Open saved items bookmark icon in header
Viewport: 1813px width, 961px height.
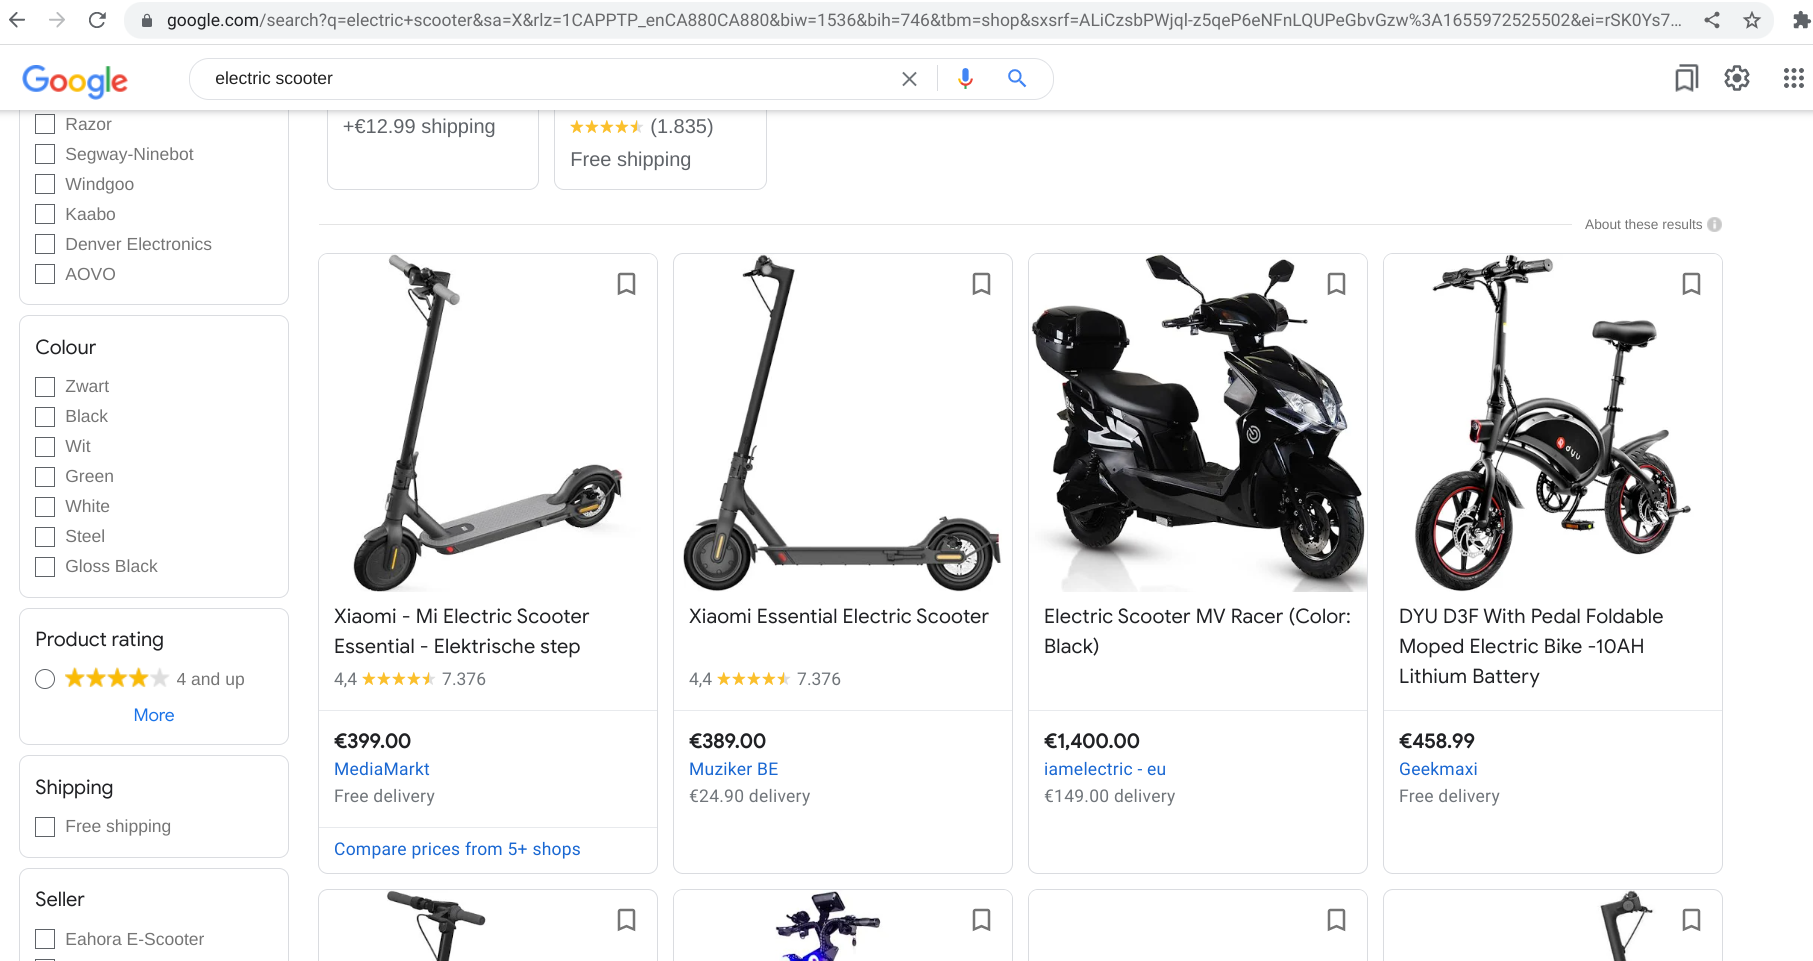tap(1686, 79)
